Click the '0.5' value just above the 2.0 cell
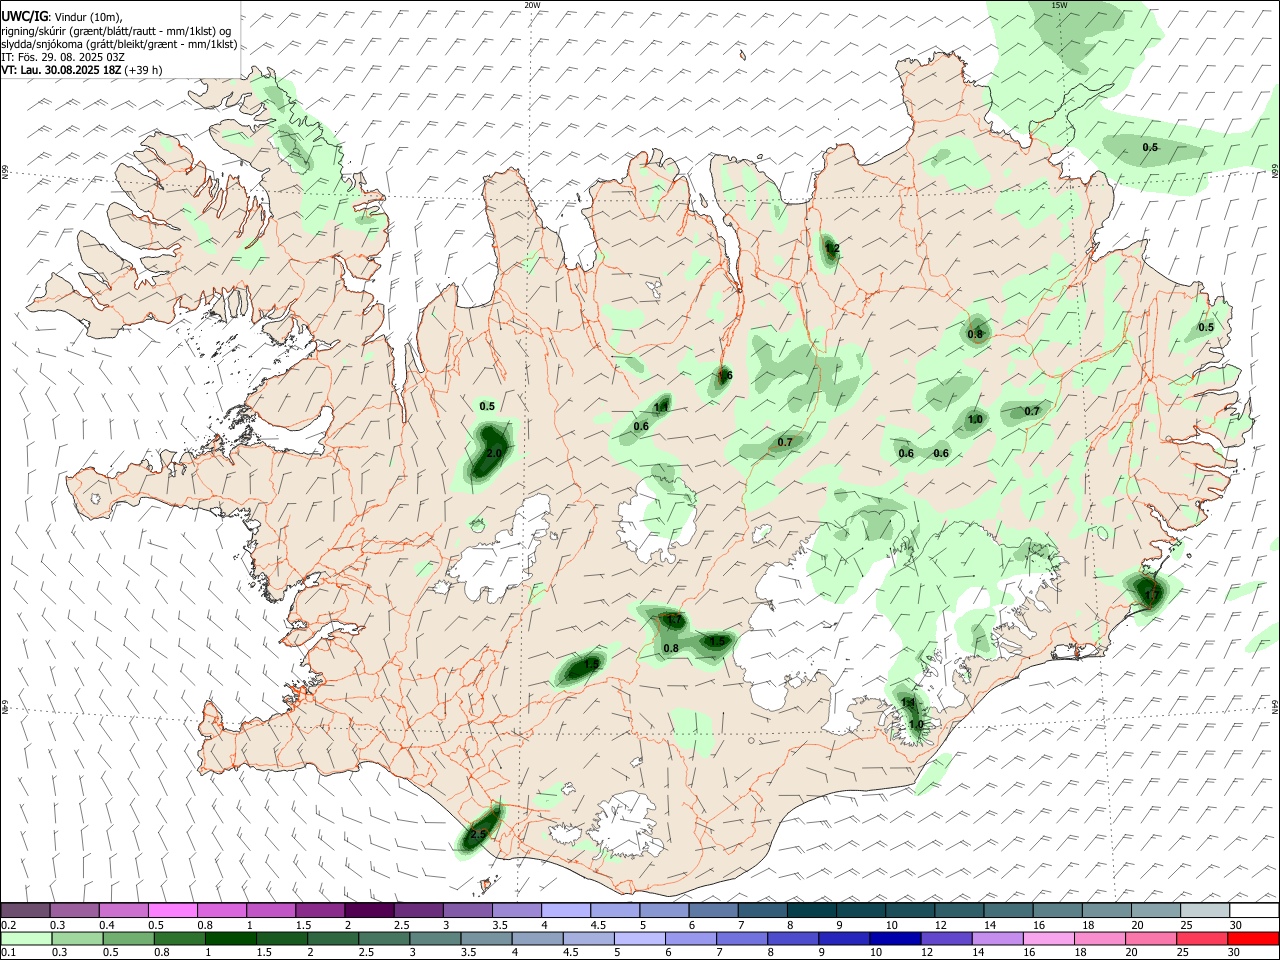 tap(487, 407)
